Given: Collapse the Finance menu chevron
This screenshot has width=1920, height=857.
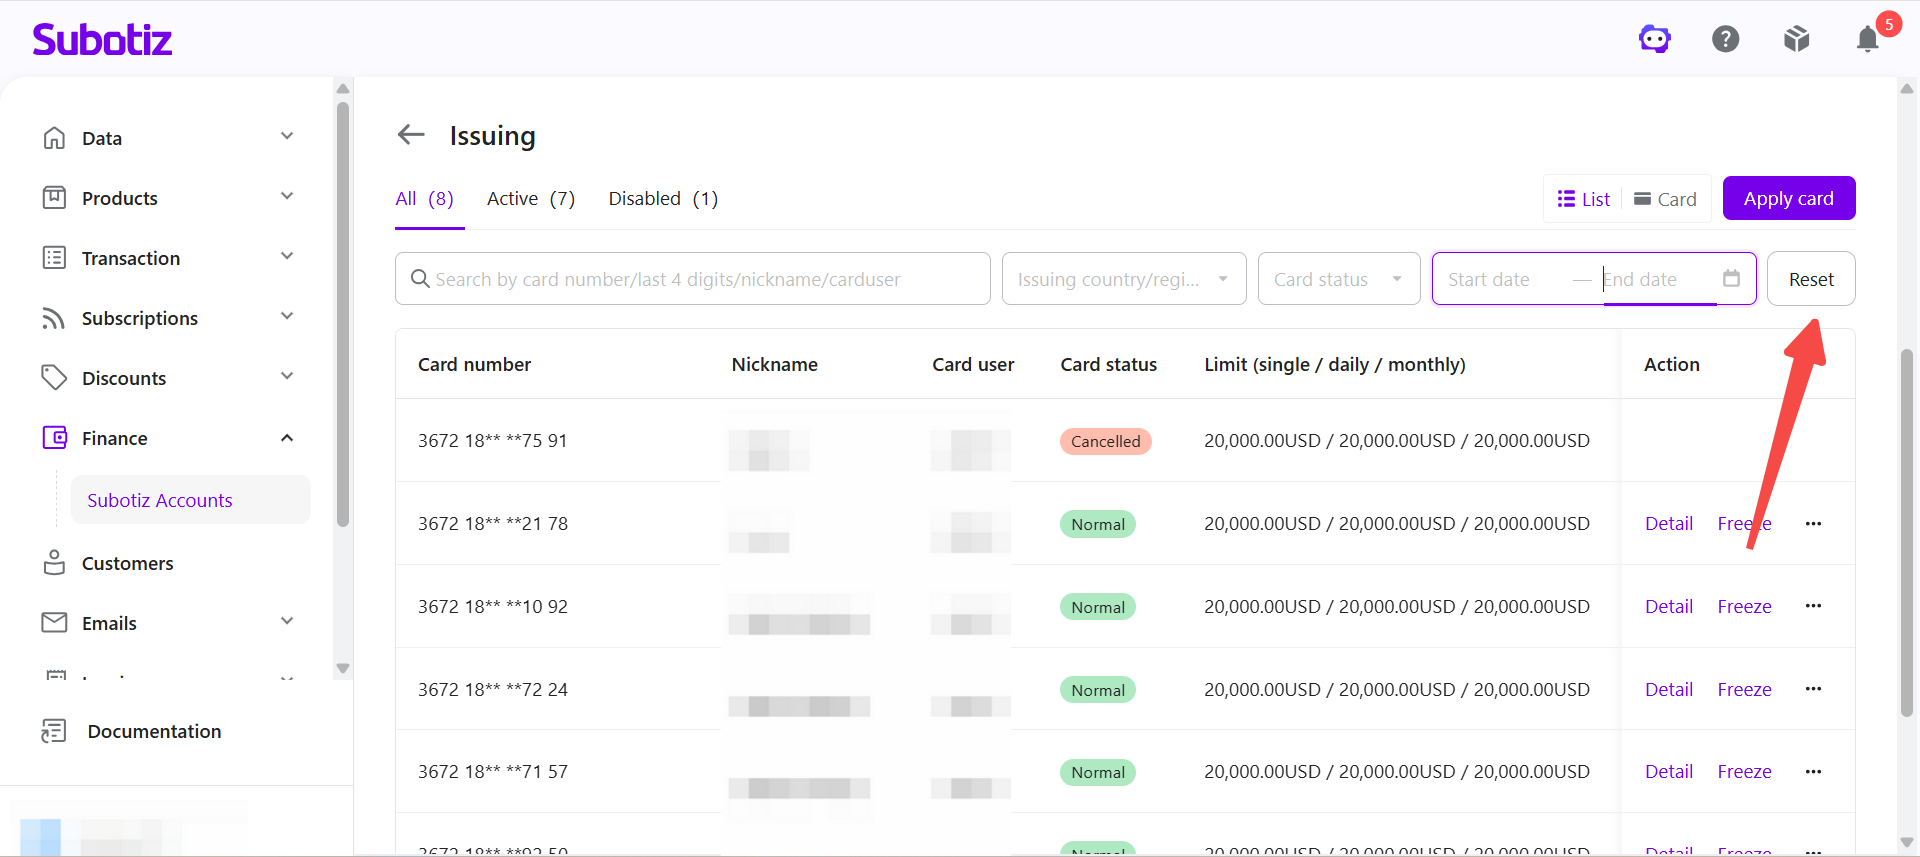Looking at the screenshot, I should click(x=287, y=438).
